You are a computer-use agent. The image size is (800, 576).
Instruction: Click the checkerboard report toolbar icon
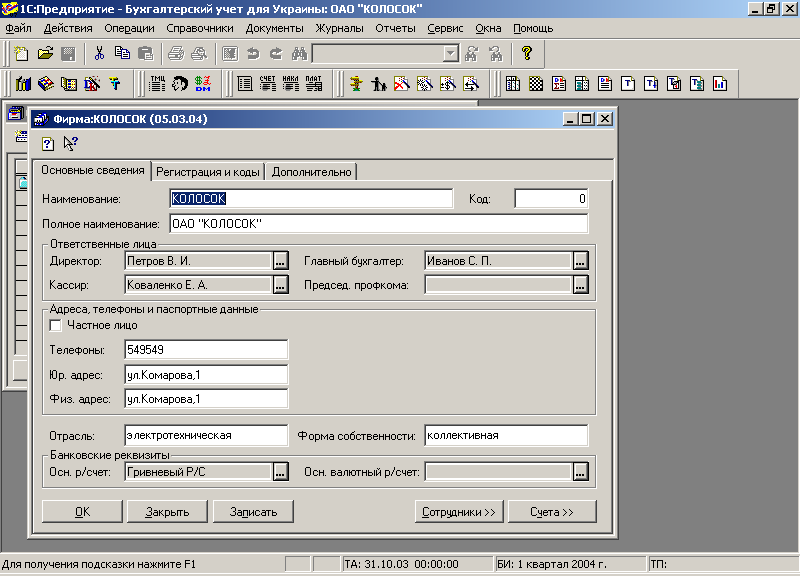536,84
